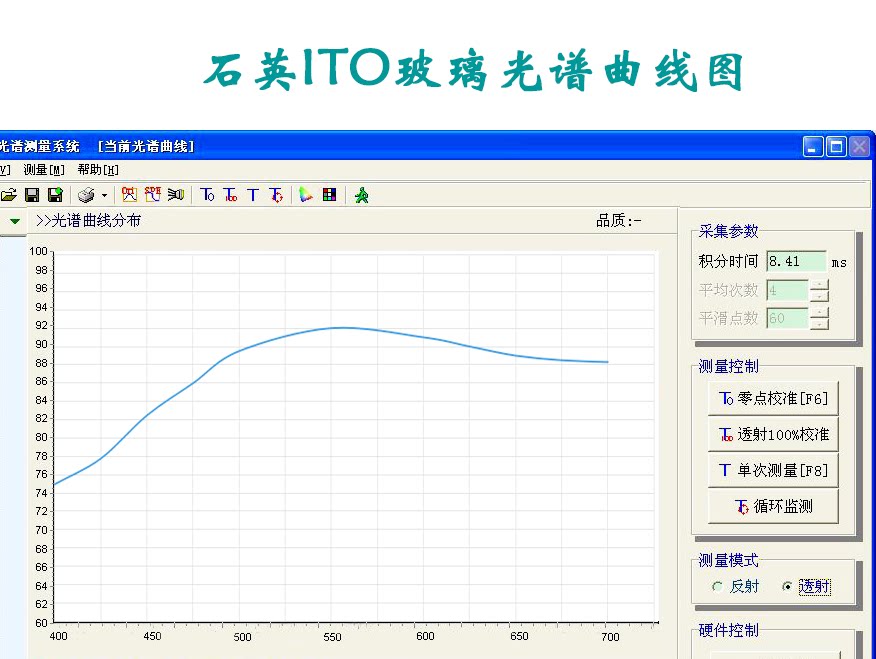Click the chromaticity diagram toolbar icon
The height and width of the screenshot is (659, 876).
pyautogui.click(x=305, y=195)
